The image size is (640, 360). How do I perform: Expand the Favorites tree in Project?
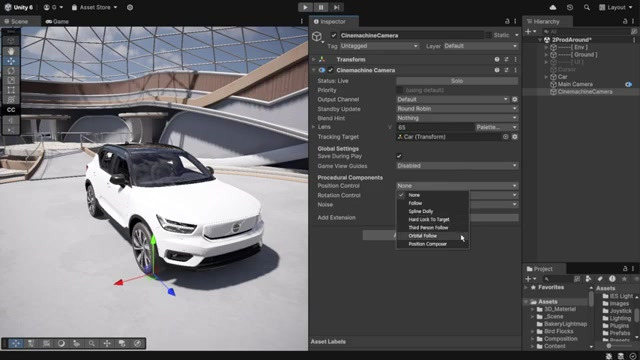(526, 288)
